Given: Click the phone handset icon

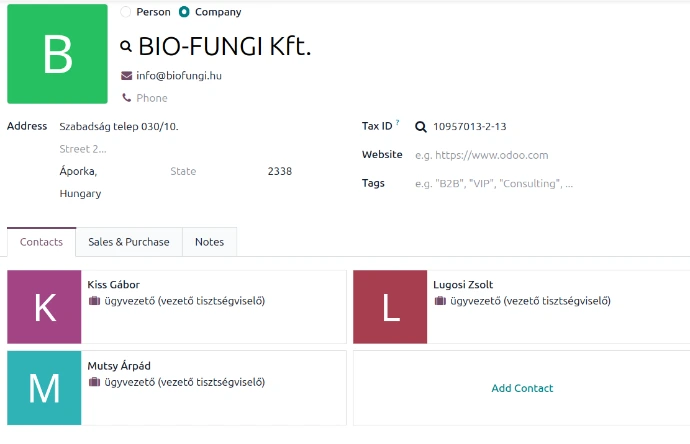Looking at the screenshot, I should (126, 98).
